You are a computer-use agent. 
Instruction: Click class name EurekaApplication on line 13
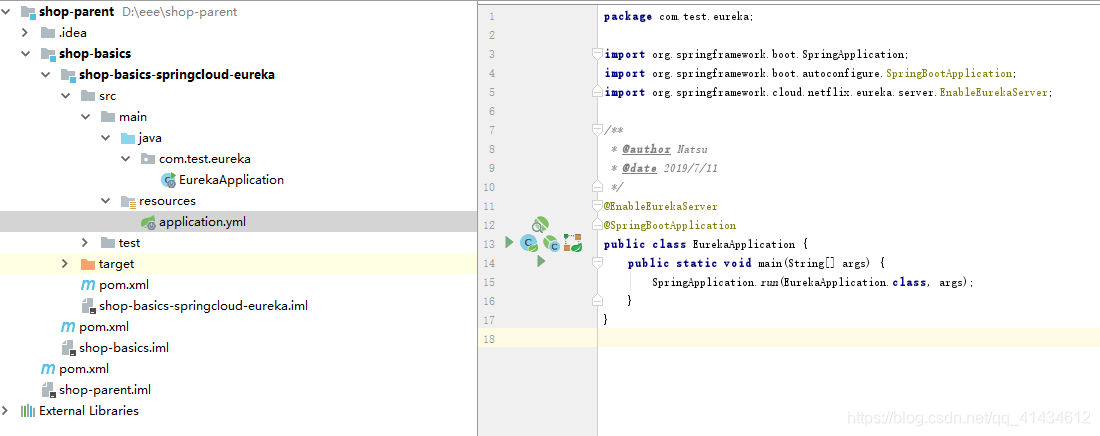point(744,244)
